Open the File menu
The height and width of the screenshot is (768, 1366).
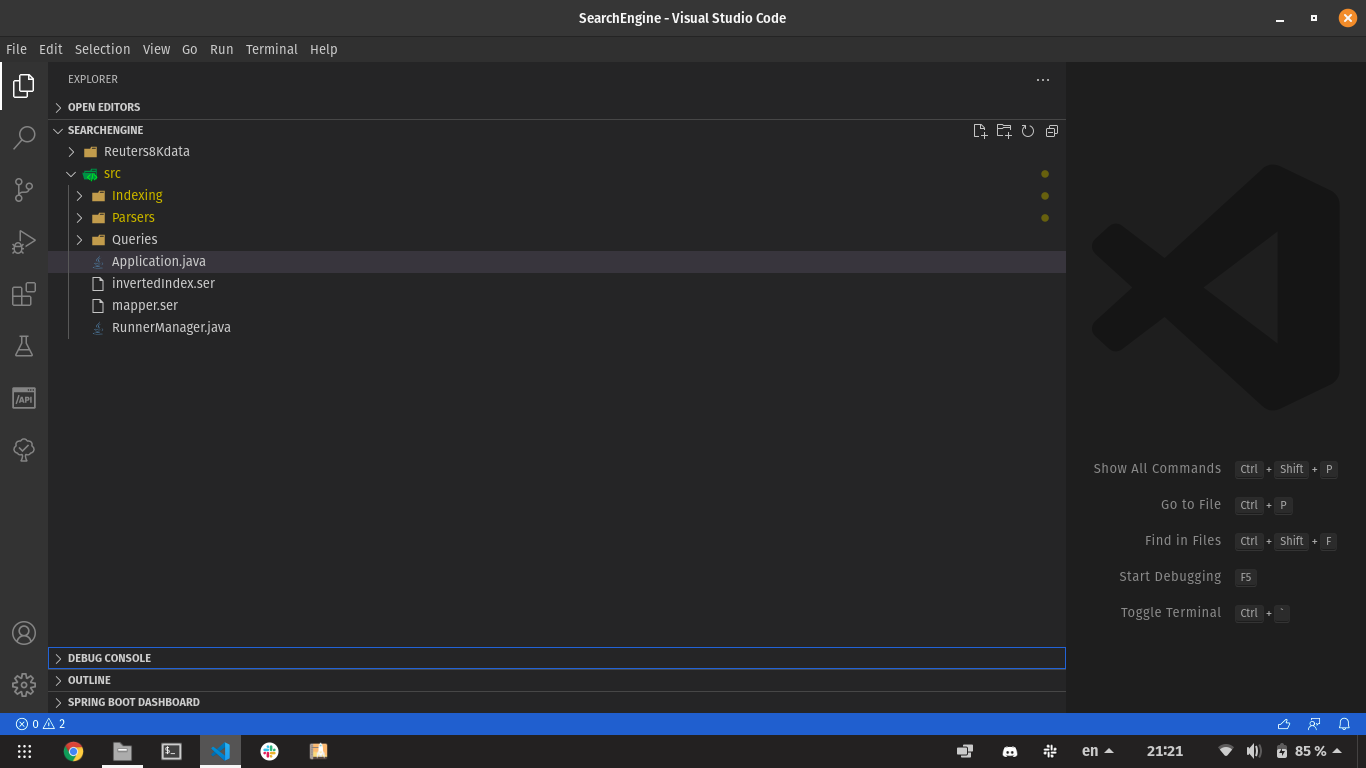(x=16, y=49)
